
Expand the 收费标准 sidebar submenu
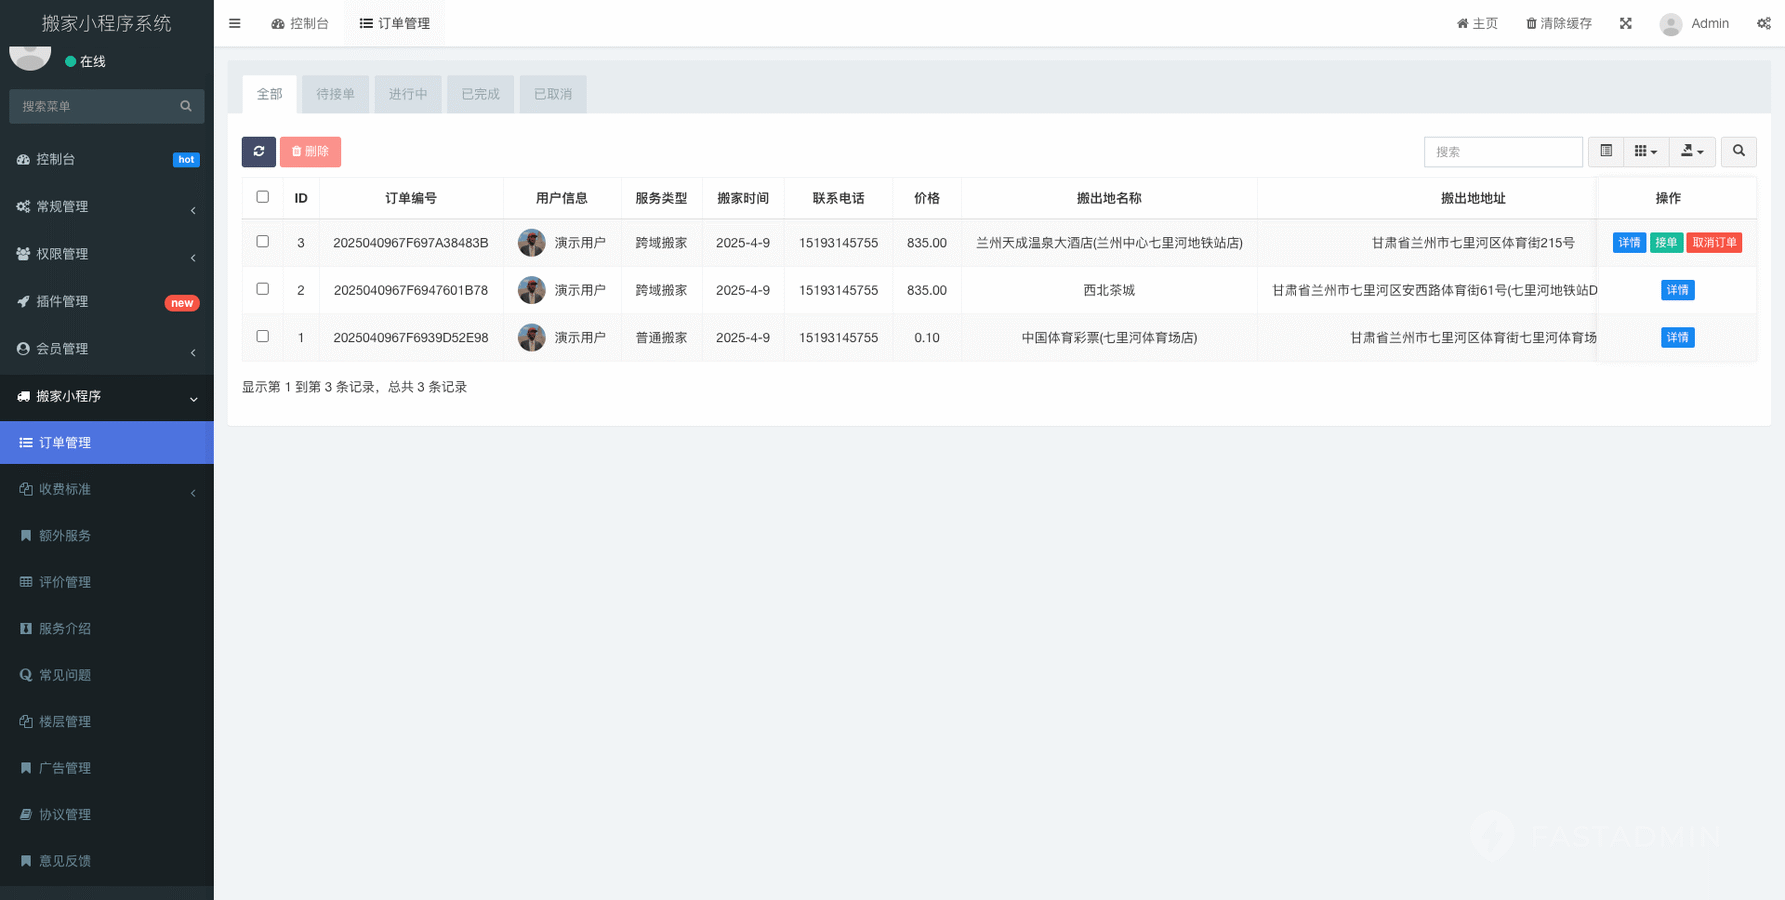coord(107,489)
